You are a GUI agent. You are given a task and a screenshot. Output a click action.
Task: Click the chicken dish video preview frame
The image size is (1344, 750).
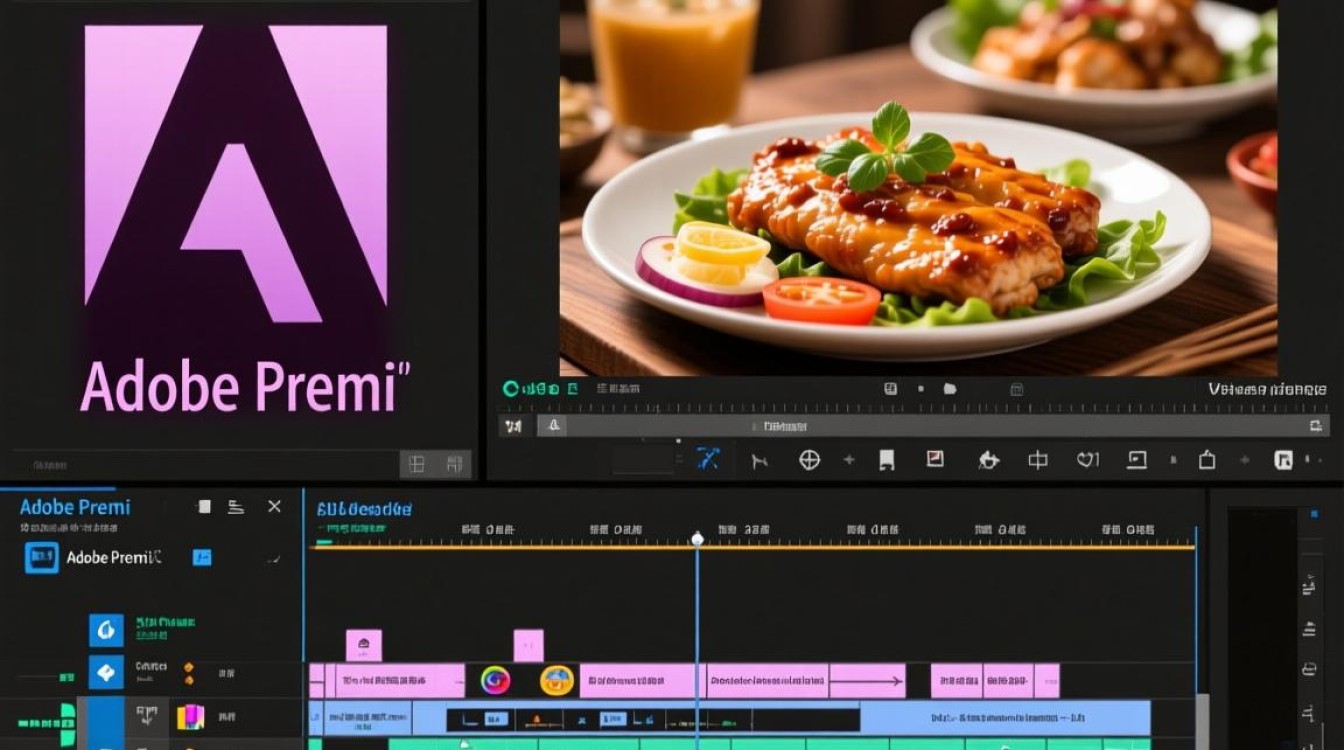pyautogui.click(x=918, y=188)
